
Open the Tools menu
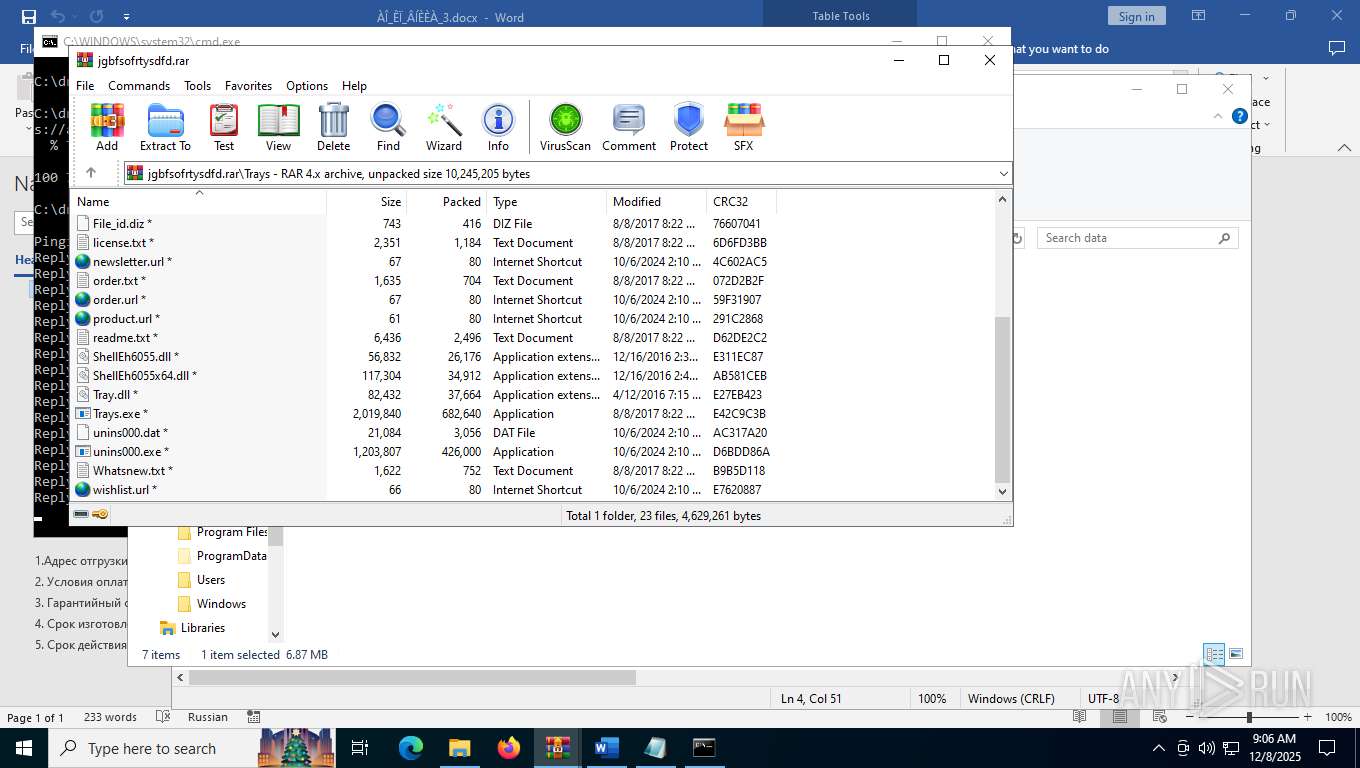tap(198, 86)
